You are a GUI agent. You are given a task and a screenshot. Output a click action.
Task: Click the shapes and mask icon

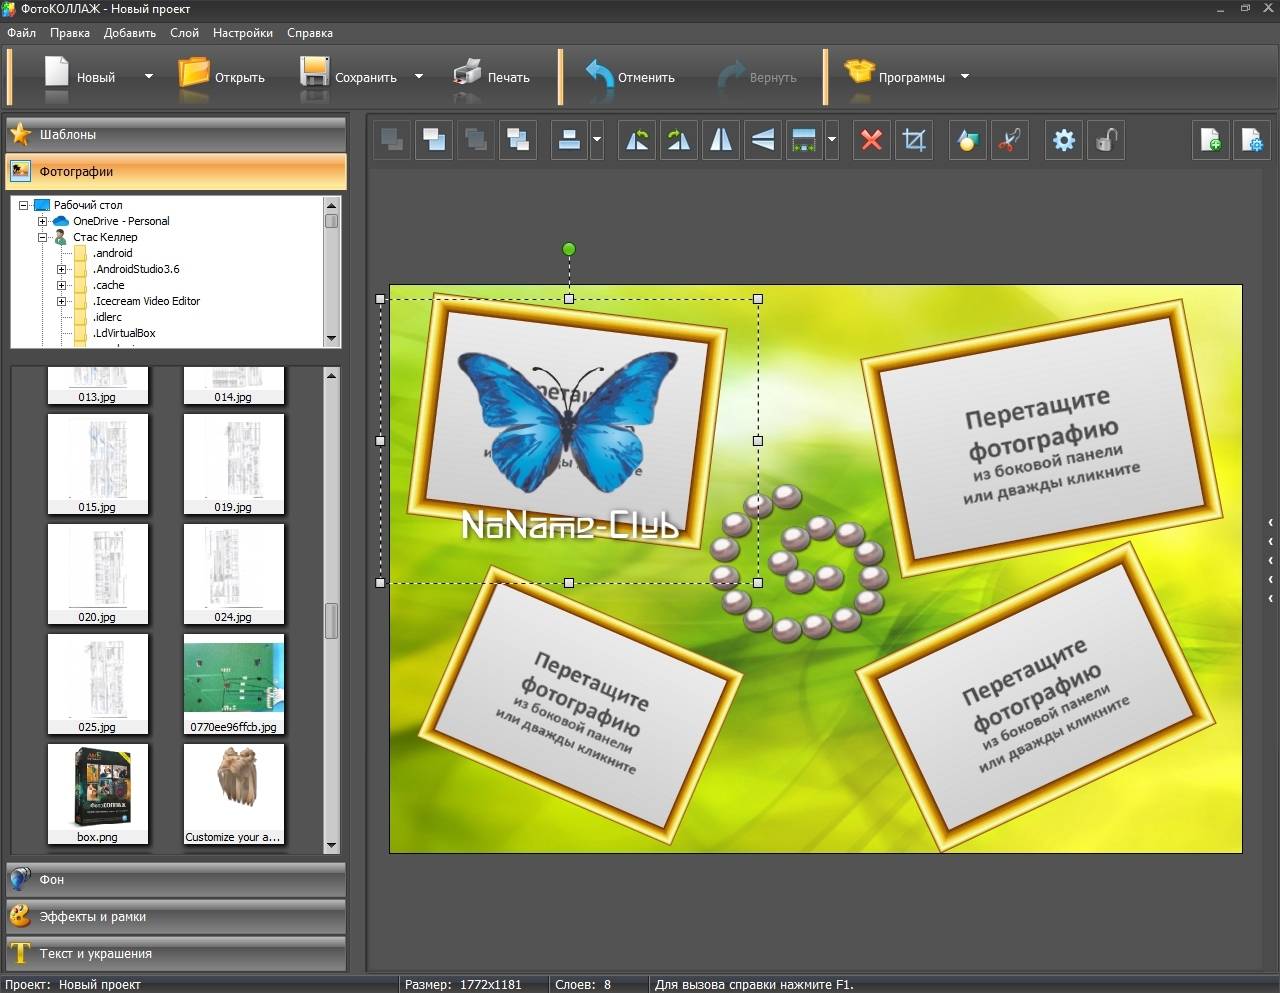(x=967, y=140)
